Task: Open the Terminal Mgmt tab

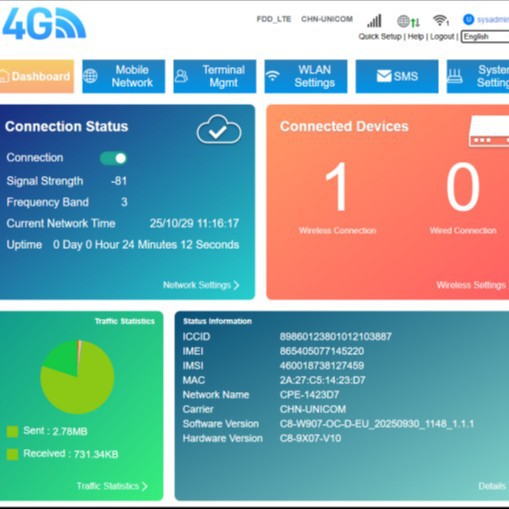Action: pyautogui.click(x=215, y=76)
